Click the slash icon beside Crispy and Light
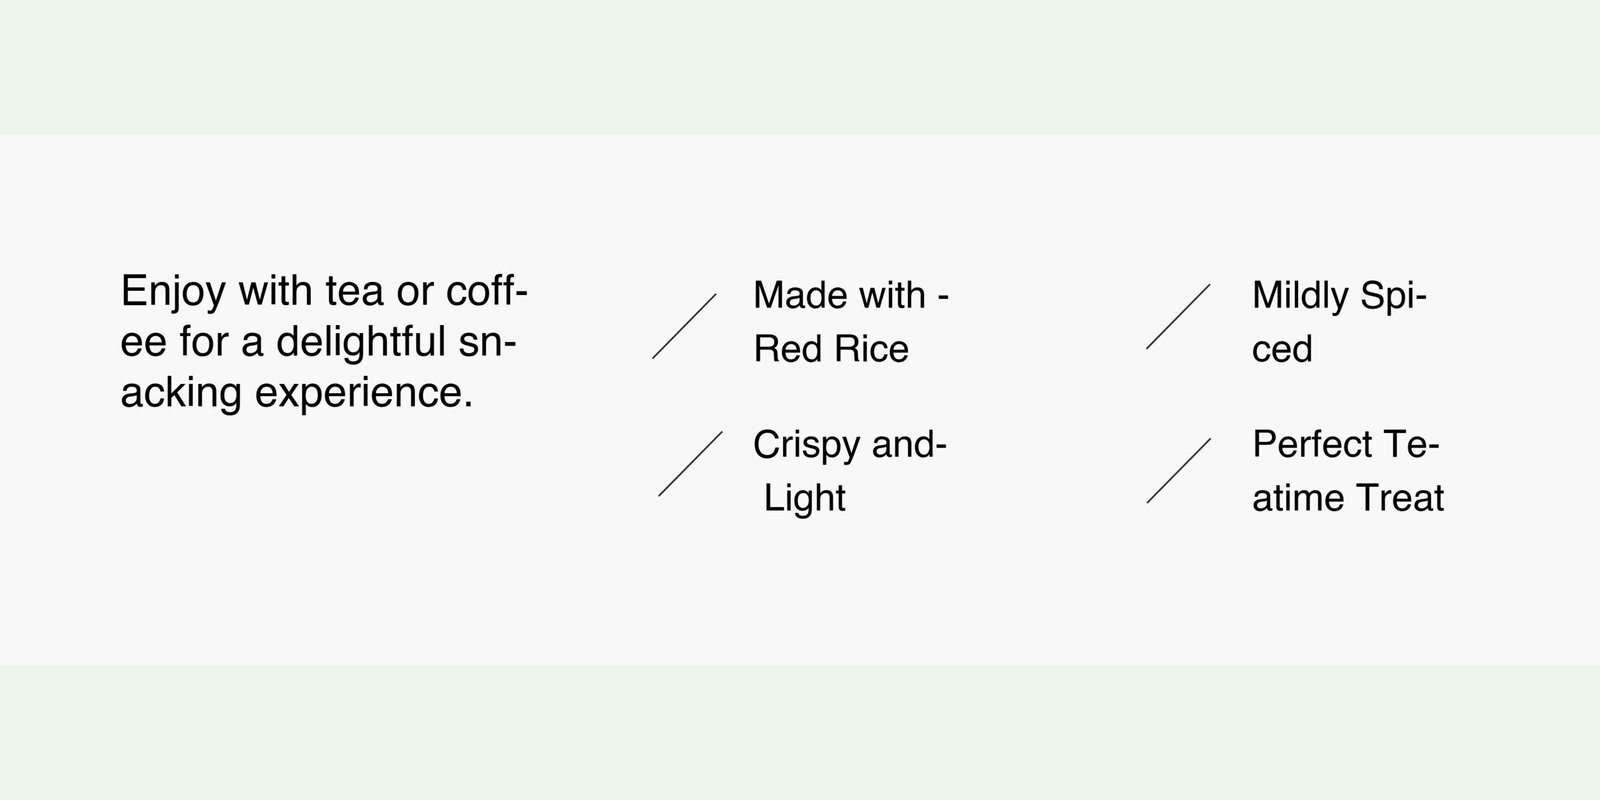 tap(690, 464)
